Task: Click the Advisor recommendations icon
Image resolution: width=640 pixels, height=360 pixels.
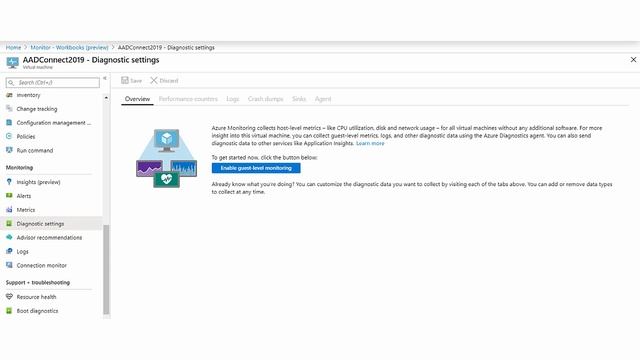Action: (x=9, y=237)
